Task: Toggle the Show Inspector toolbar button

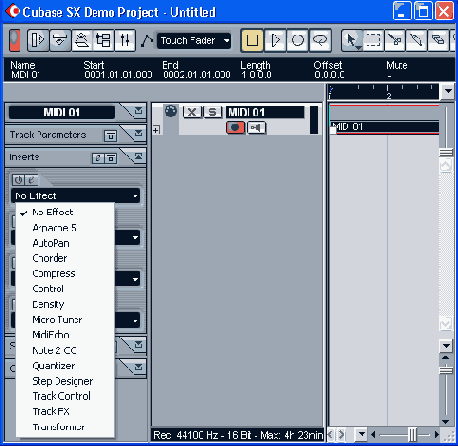Action: click(38, 40)
